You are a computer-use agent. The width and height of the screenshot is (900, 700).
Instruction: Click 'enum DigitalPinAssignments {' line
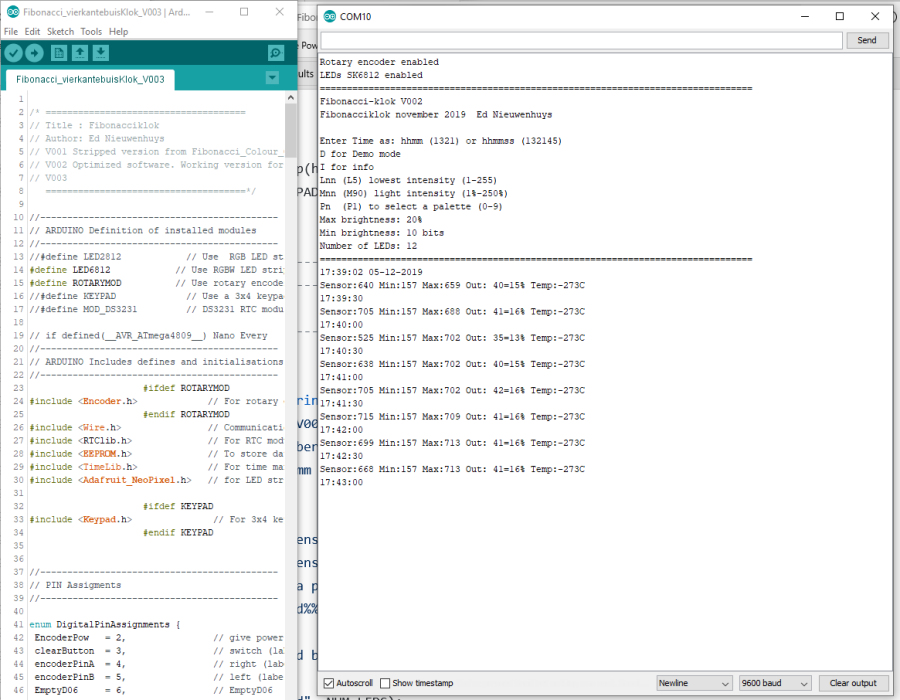coord(105,624)
